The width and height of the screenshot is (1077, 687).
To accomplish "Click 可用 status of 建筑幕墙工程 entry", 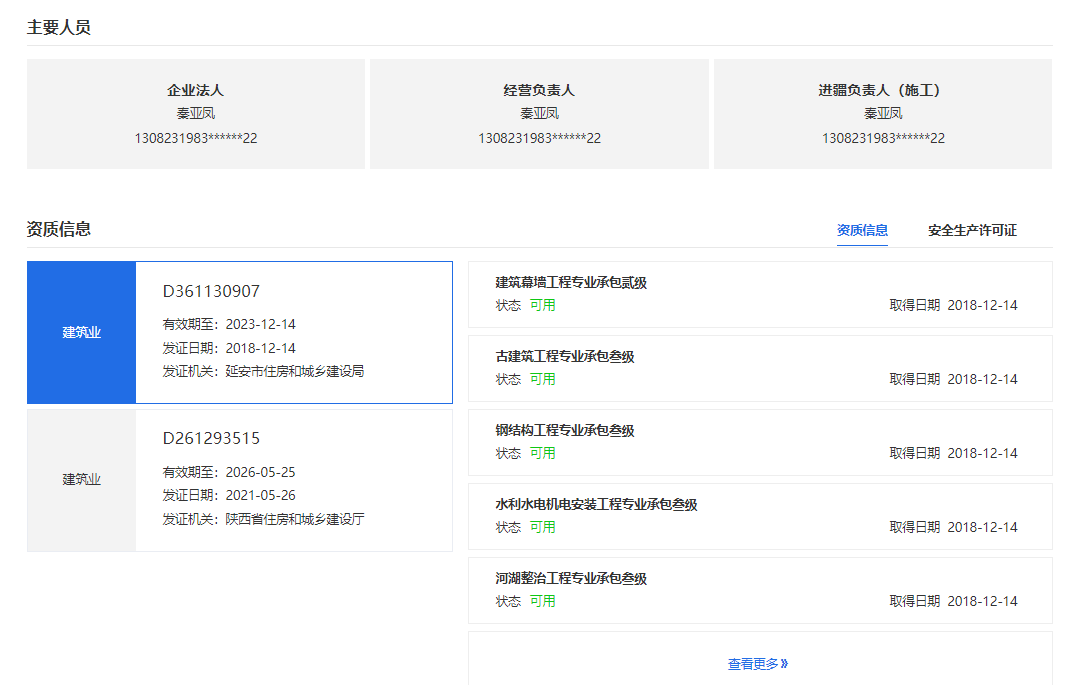I will pyautogui.click(x=542, y=305).
